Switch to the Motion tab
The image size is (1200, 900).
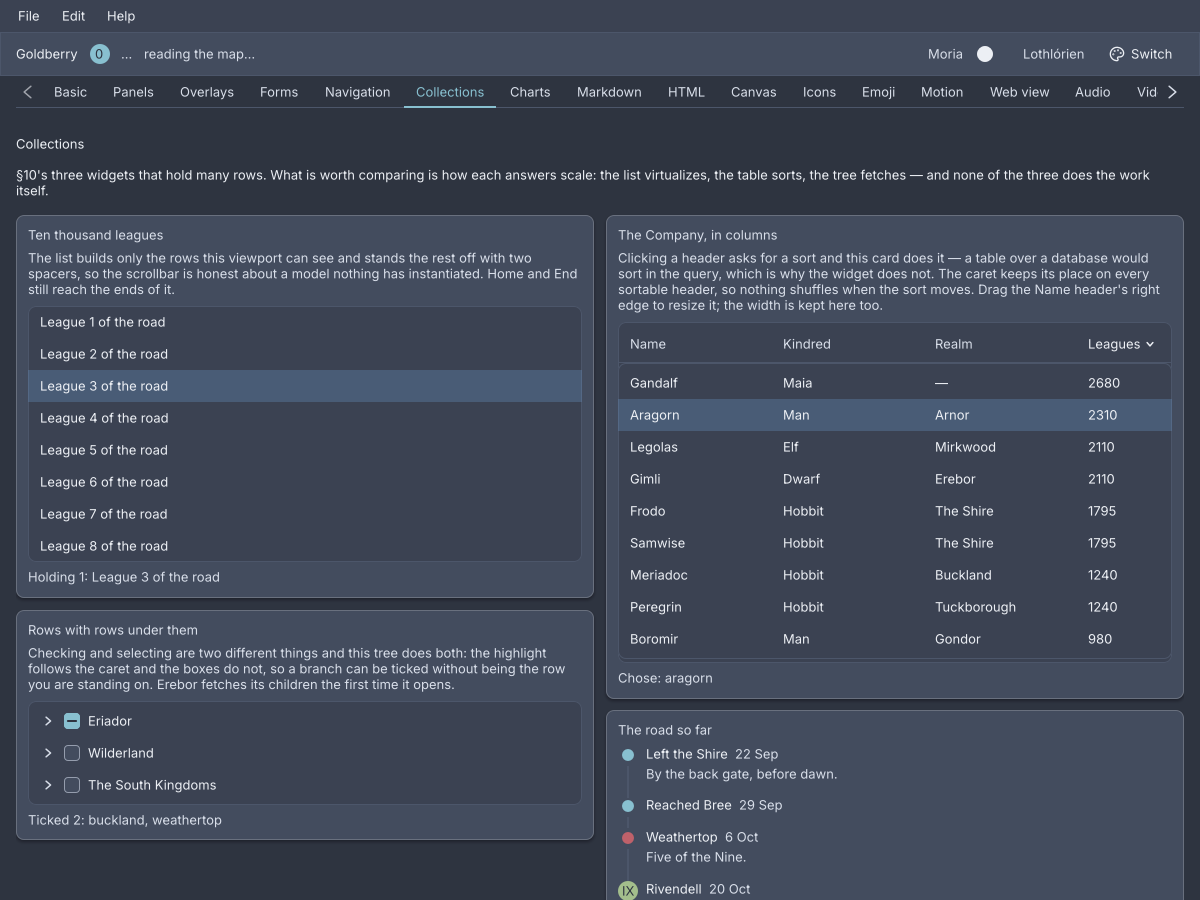click(x=942, y=92)
